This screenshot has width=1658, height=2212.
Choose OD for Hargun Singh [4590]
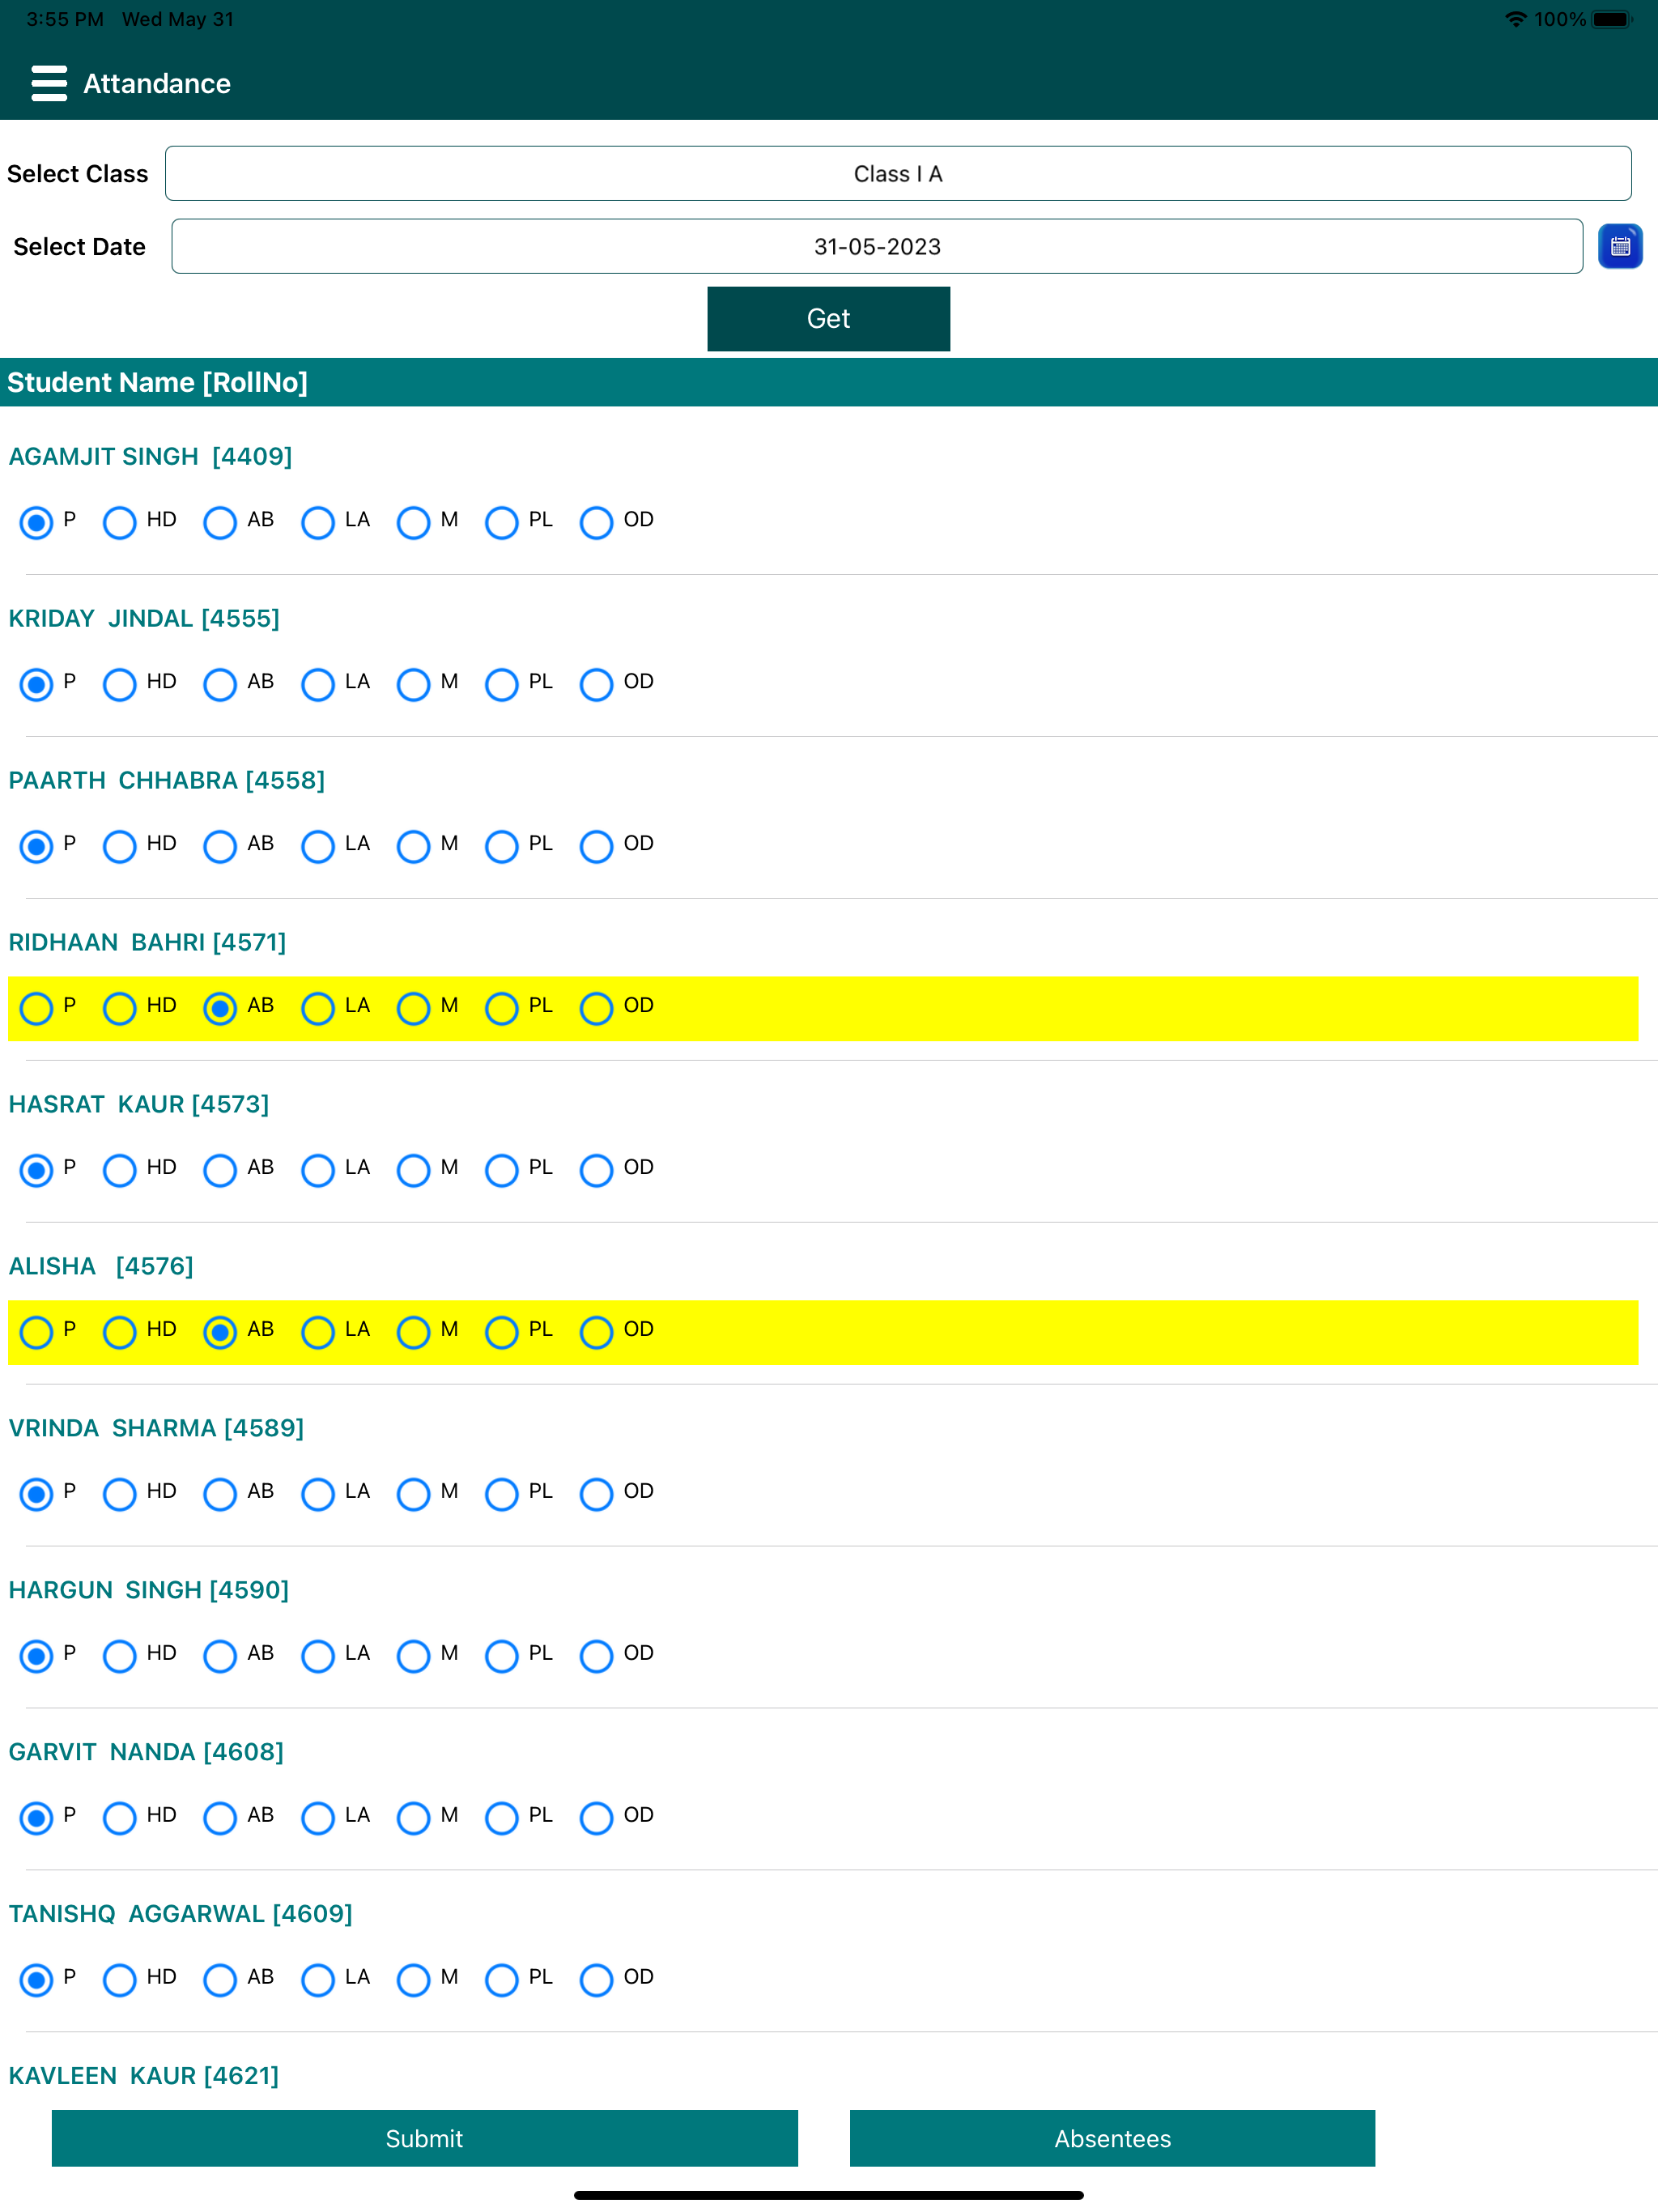pos(596,1656)
